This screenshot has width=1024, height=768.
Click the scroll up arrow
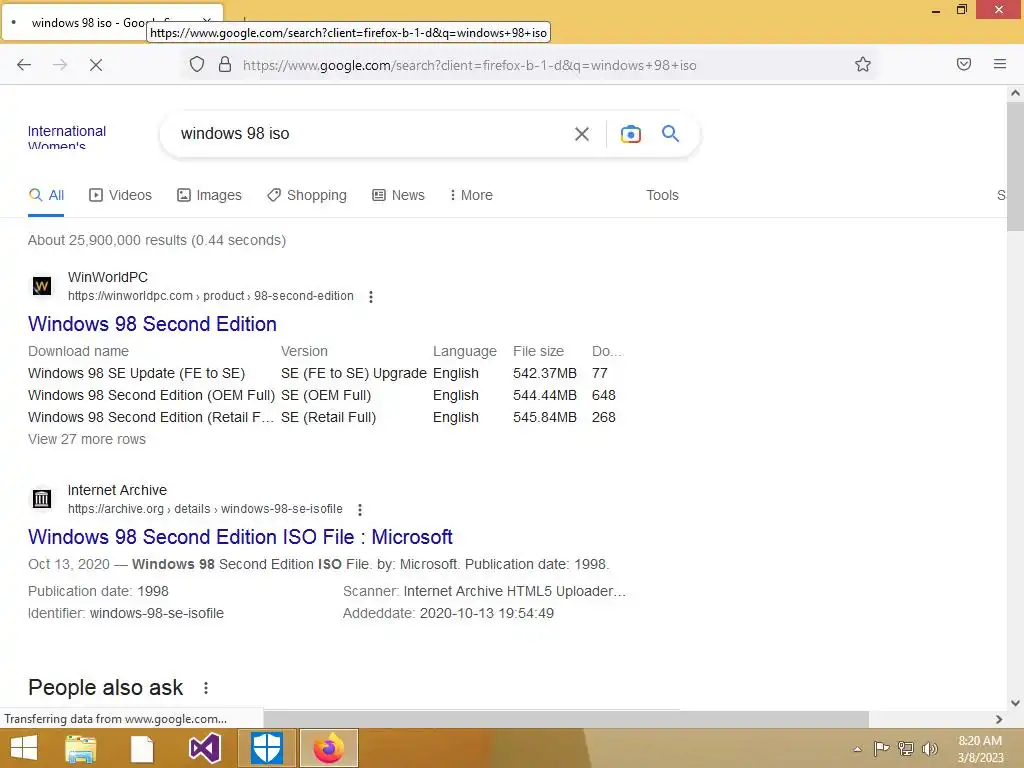click(x=1015, y=93)
